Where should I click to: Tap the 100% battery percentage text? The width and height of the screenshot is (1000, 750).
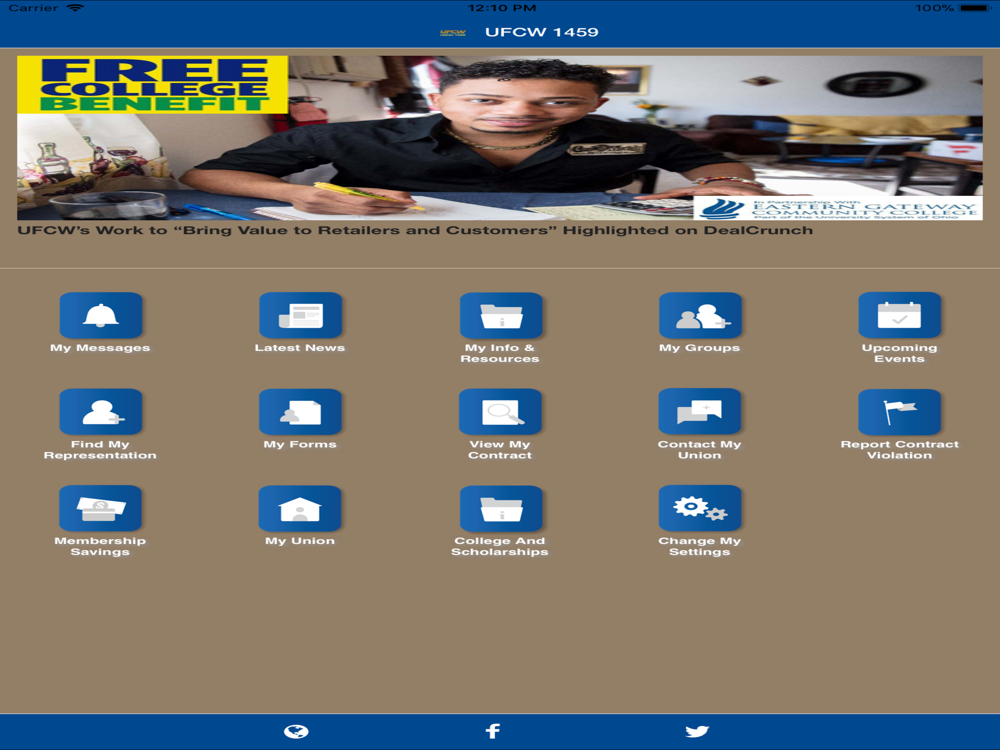pos(934,8)
